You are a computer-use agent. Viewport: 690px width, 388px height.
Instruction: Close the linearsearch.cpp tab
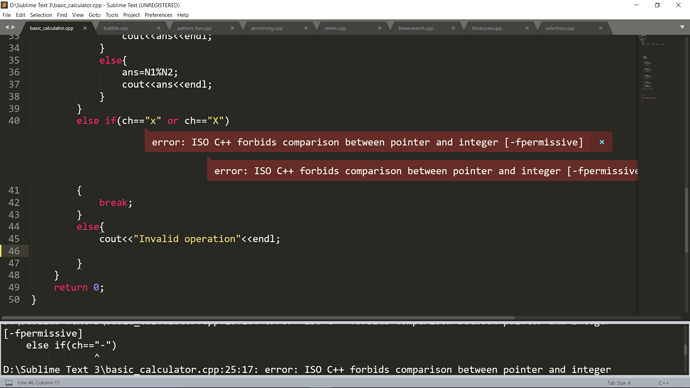[453, 28]
